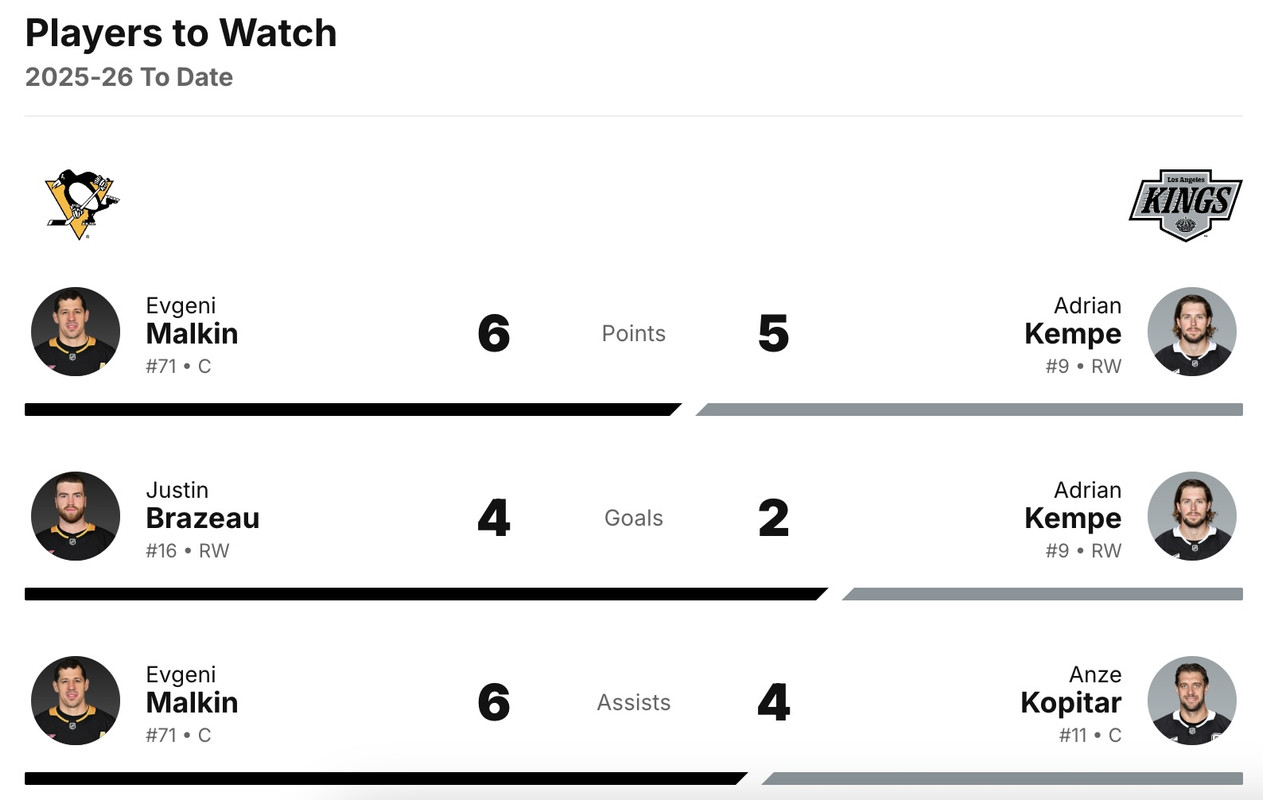Viewport: 1263px width, 800px height.
Task: Click the Pittsburgh Penguins team logo
Action: pyautogui.click(x=81, y=204)
